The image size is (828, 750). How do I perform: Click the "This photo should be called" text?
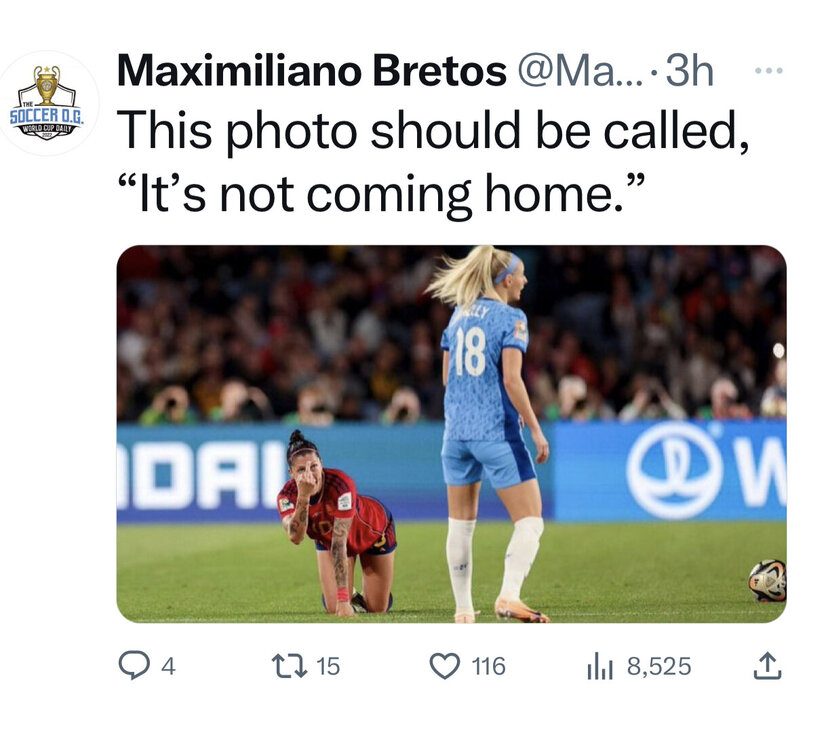tap(432, 130)
